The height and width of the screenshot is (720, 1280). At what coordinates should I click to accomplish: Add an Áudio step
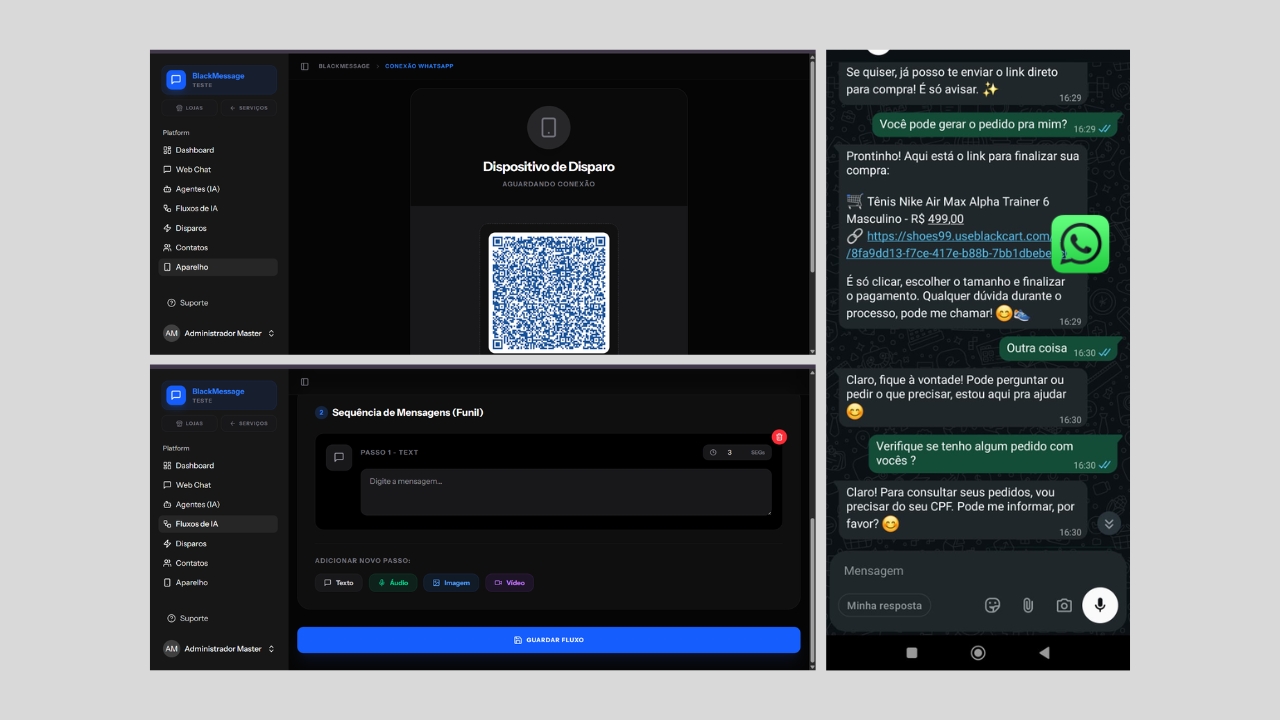point(393,582)
